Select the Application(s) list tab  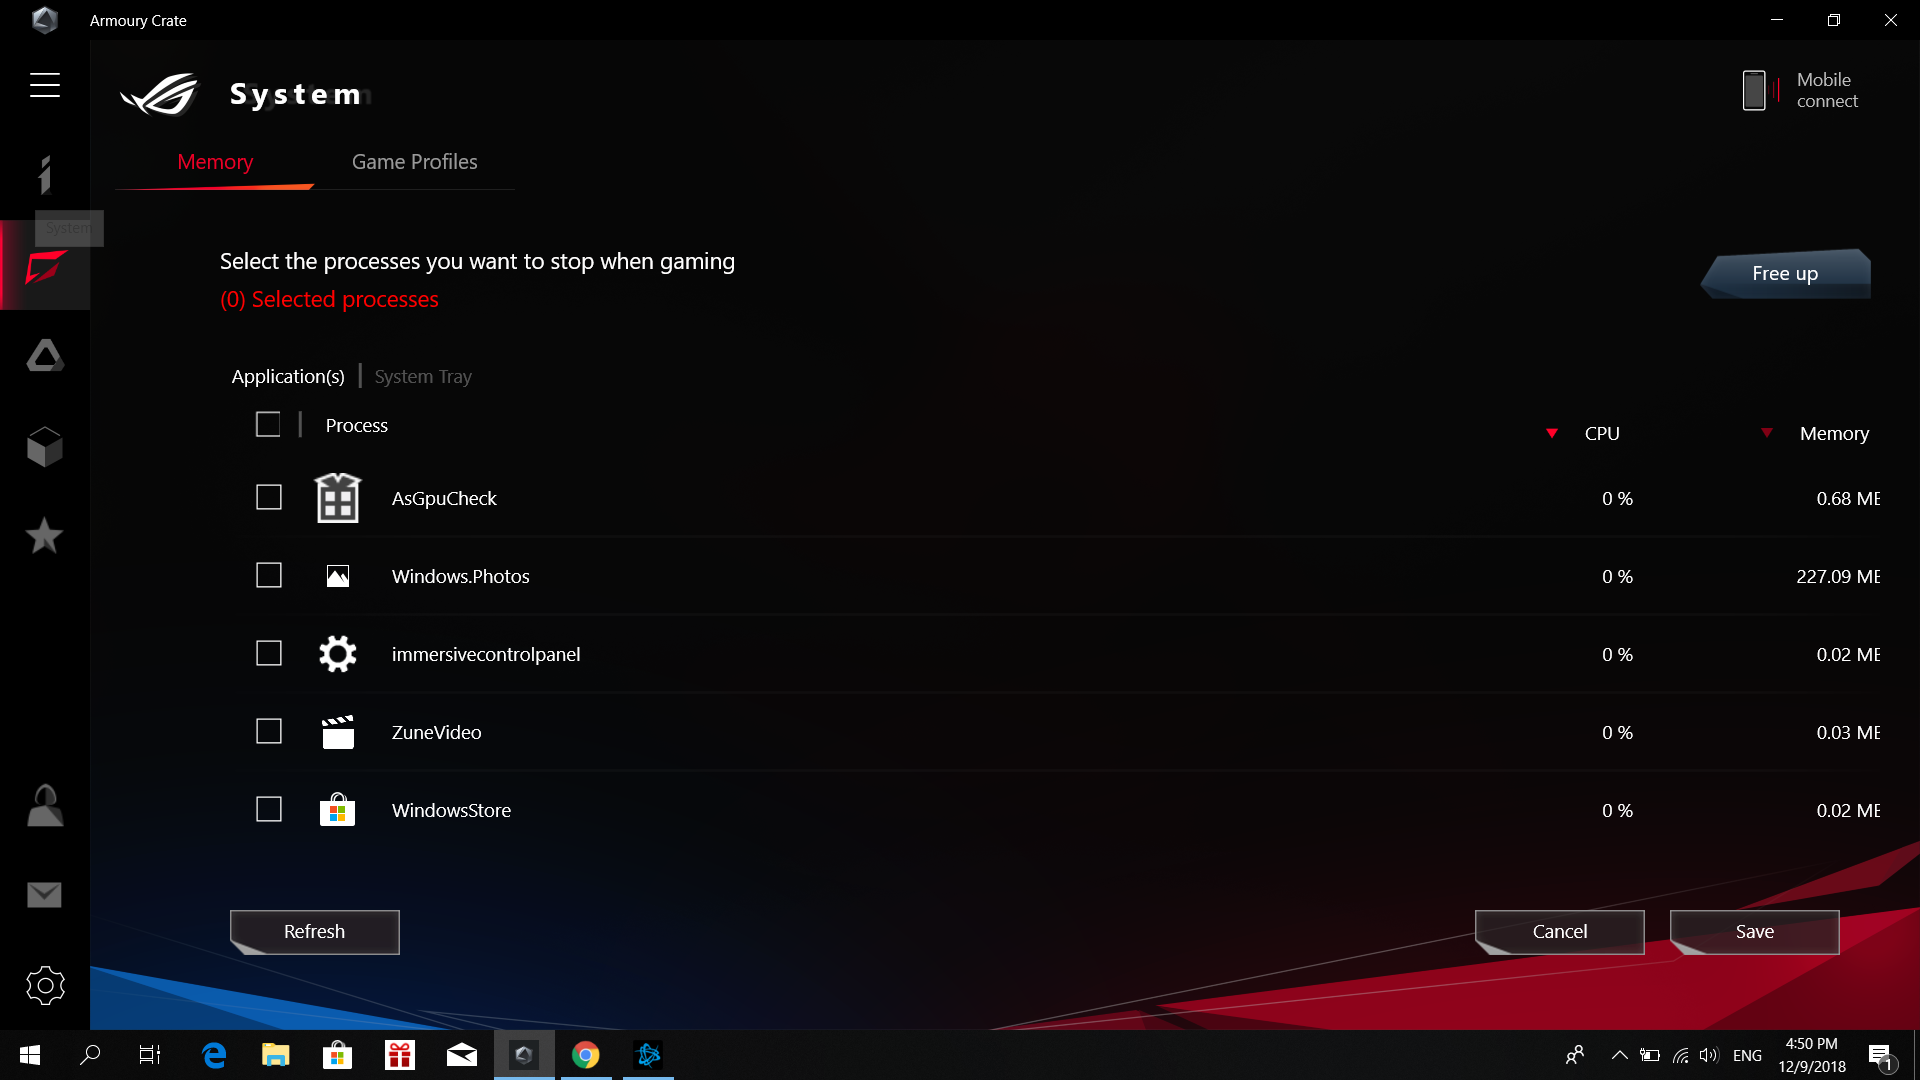pos(288,376)
